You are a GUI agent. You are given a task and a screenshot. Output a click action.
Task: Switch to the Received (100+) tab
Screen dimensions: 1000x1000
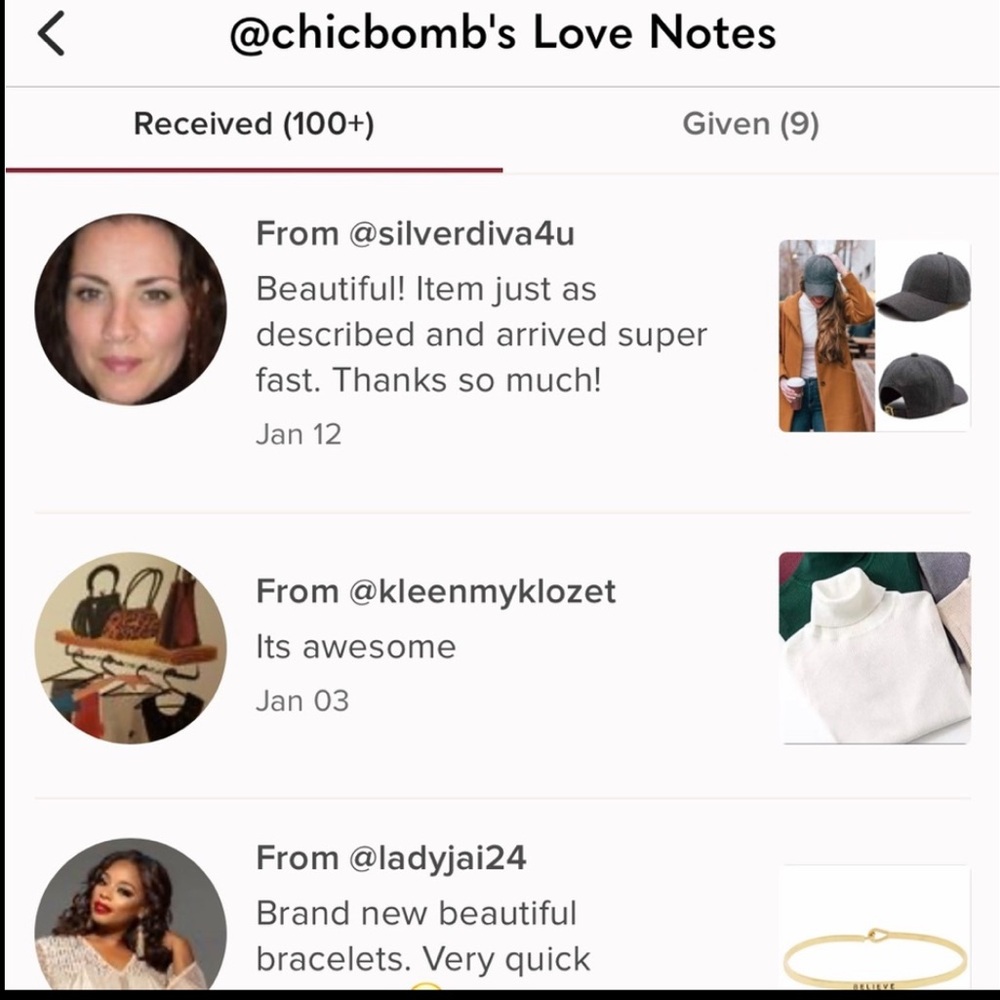[x=254, y=124]
